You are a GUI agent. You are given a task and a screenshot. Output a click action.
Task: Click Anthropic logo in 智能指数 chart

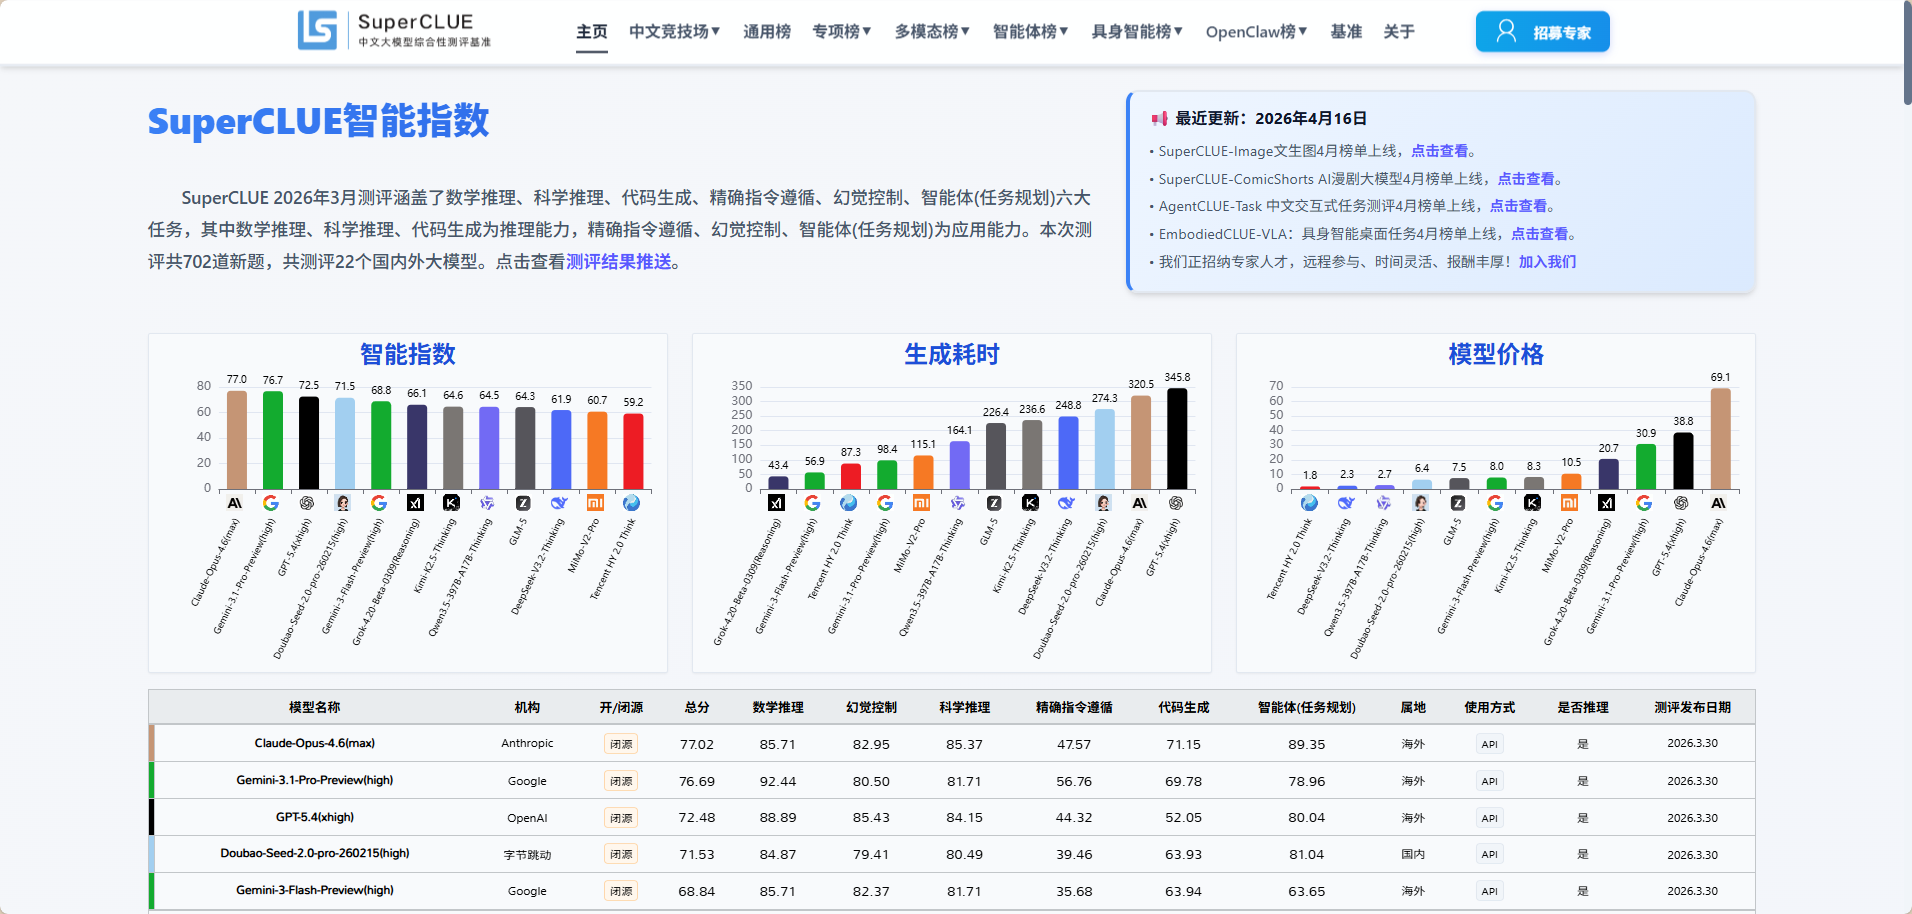tap(235, 503)
